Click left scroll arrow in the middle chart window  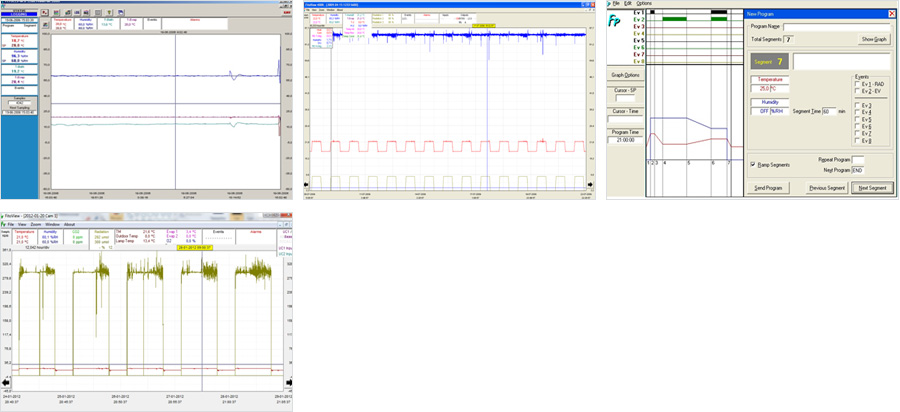(x=306, y=184)
